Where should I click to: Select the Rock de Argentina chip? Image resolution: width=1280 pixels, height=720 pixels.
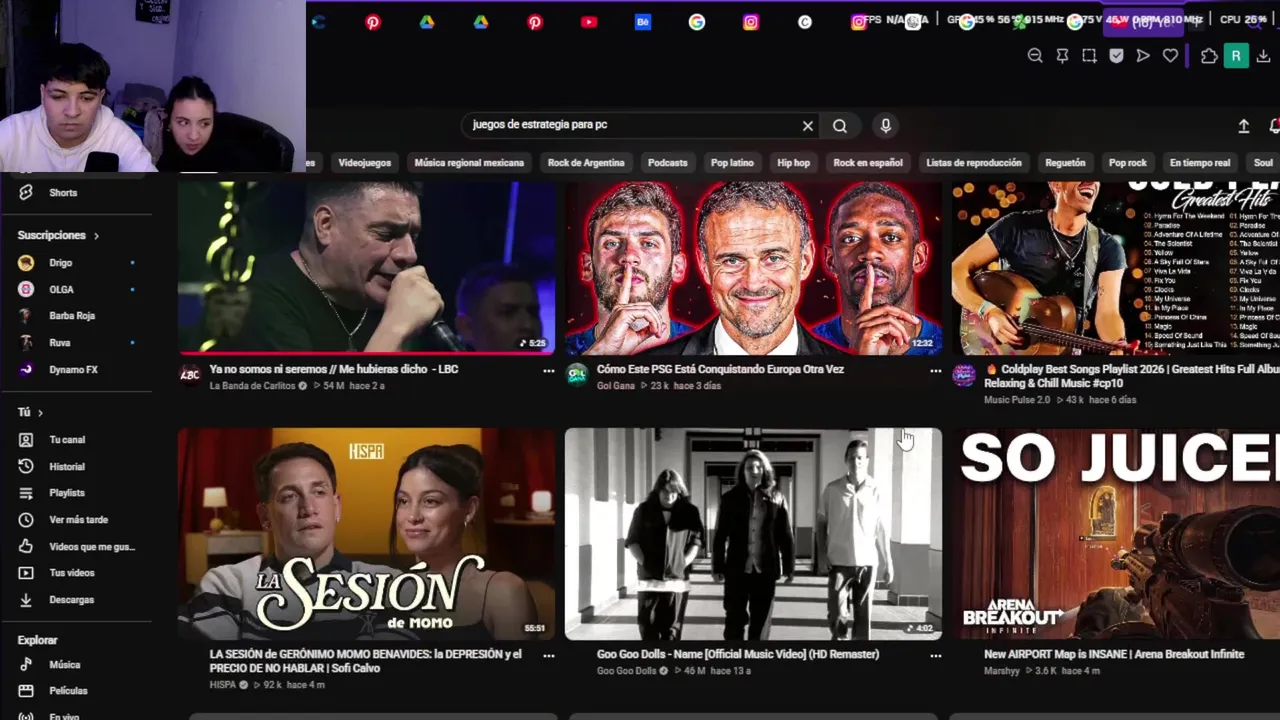(586, 163)
